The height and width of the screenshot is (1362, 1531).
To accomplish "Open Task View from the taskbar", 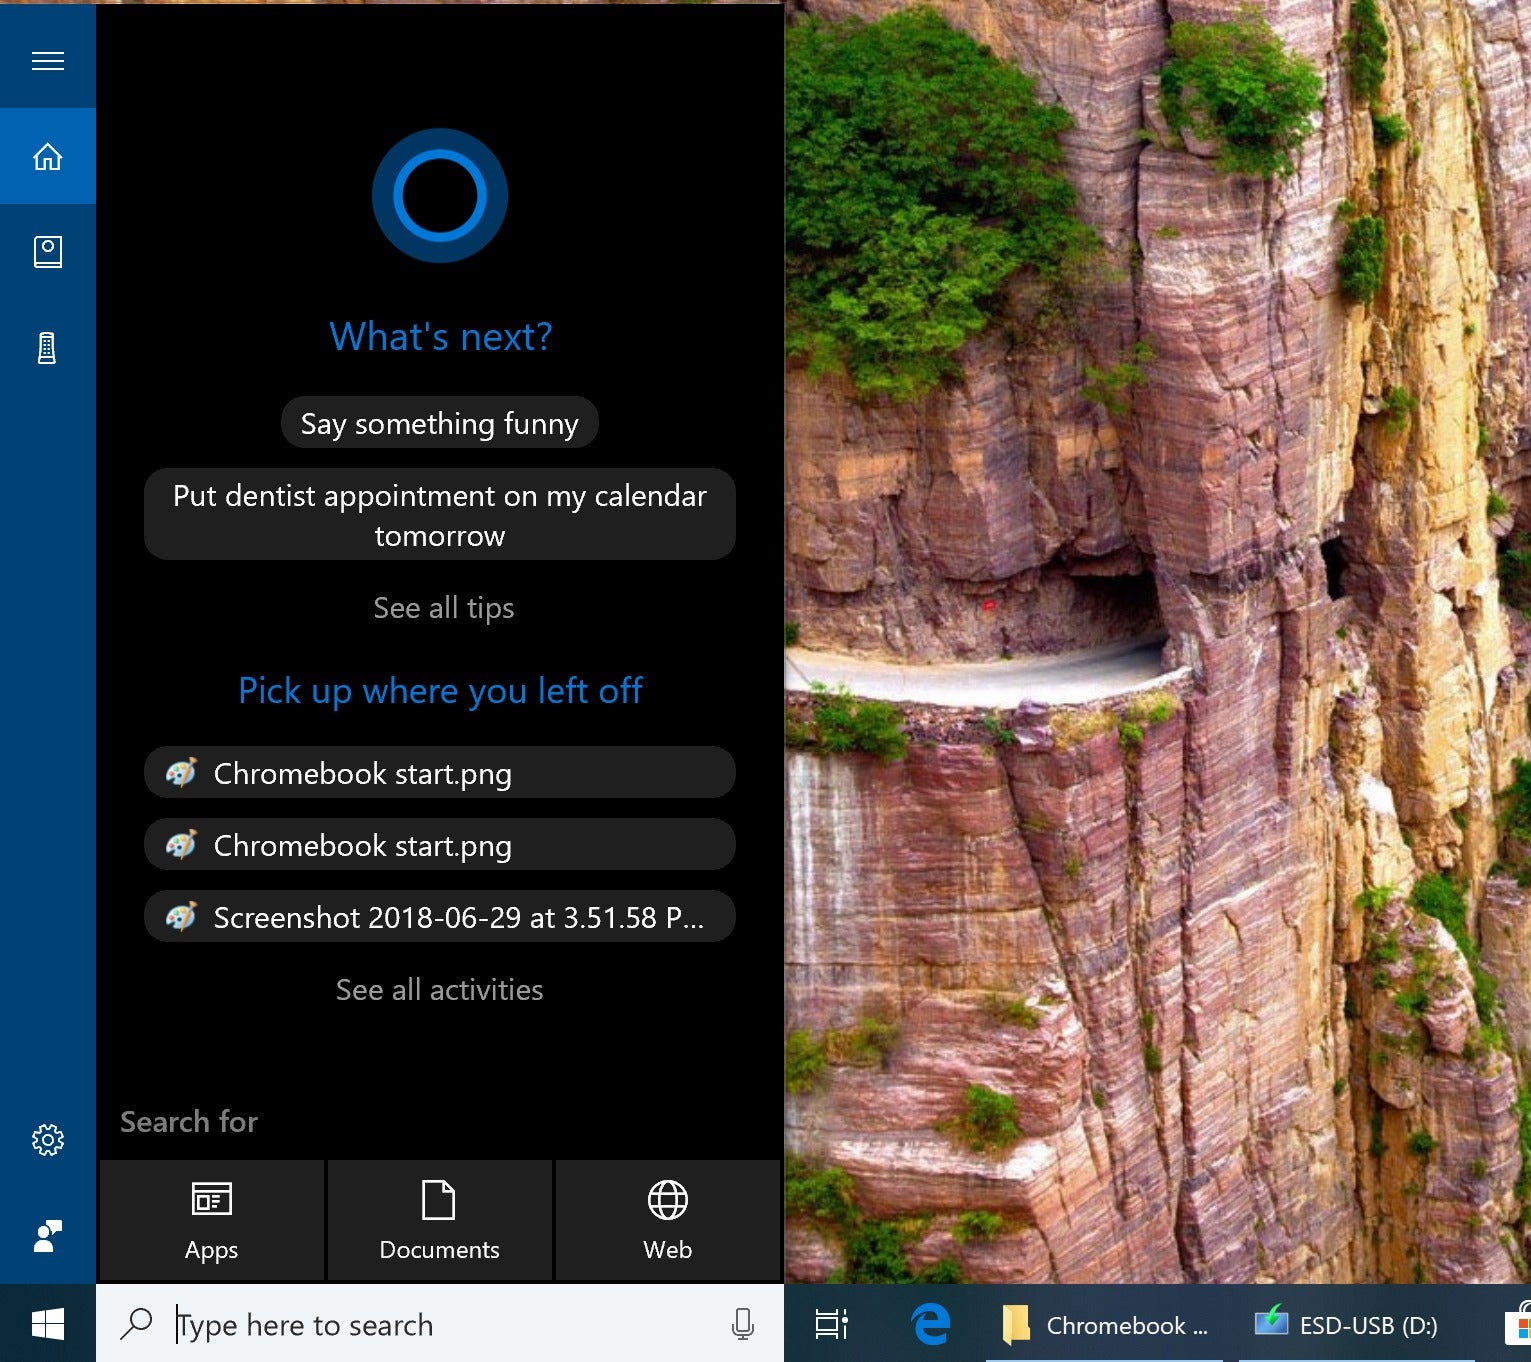I will point(831,1324).
